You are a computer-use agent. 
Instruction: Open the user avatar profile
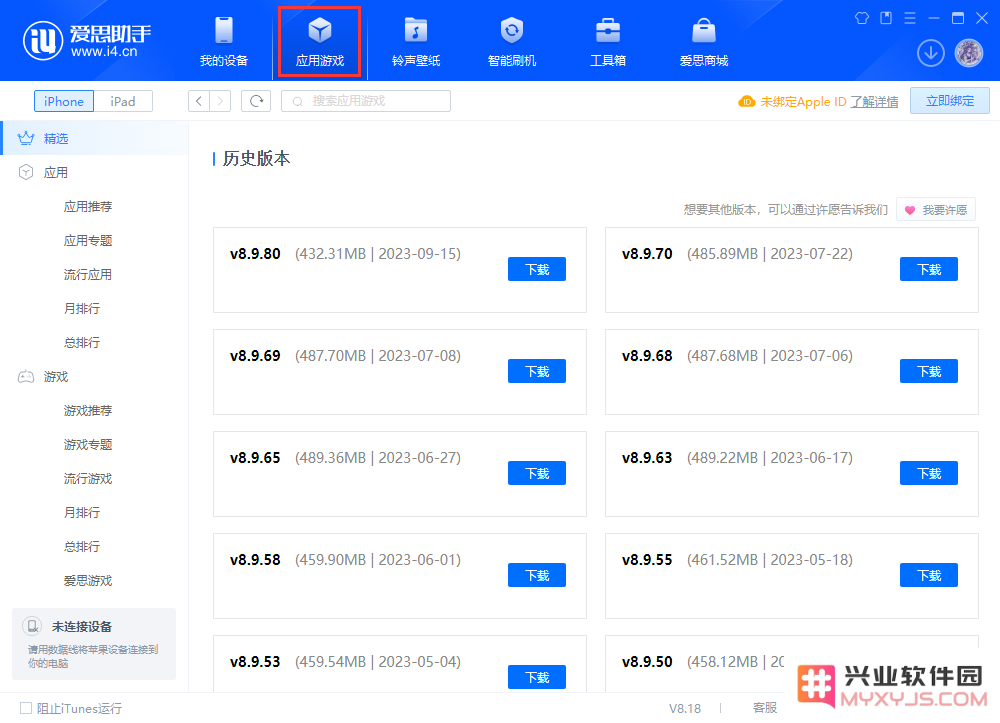tap(969, 53)
